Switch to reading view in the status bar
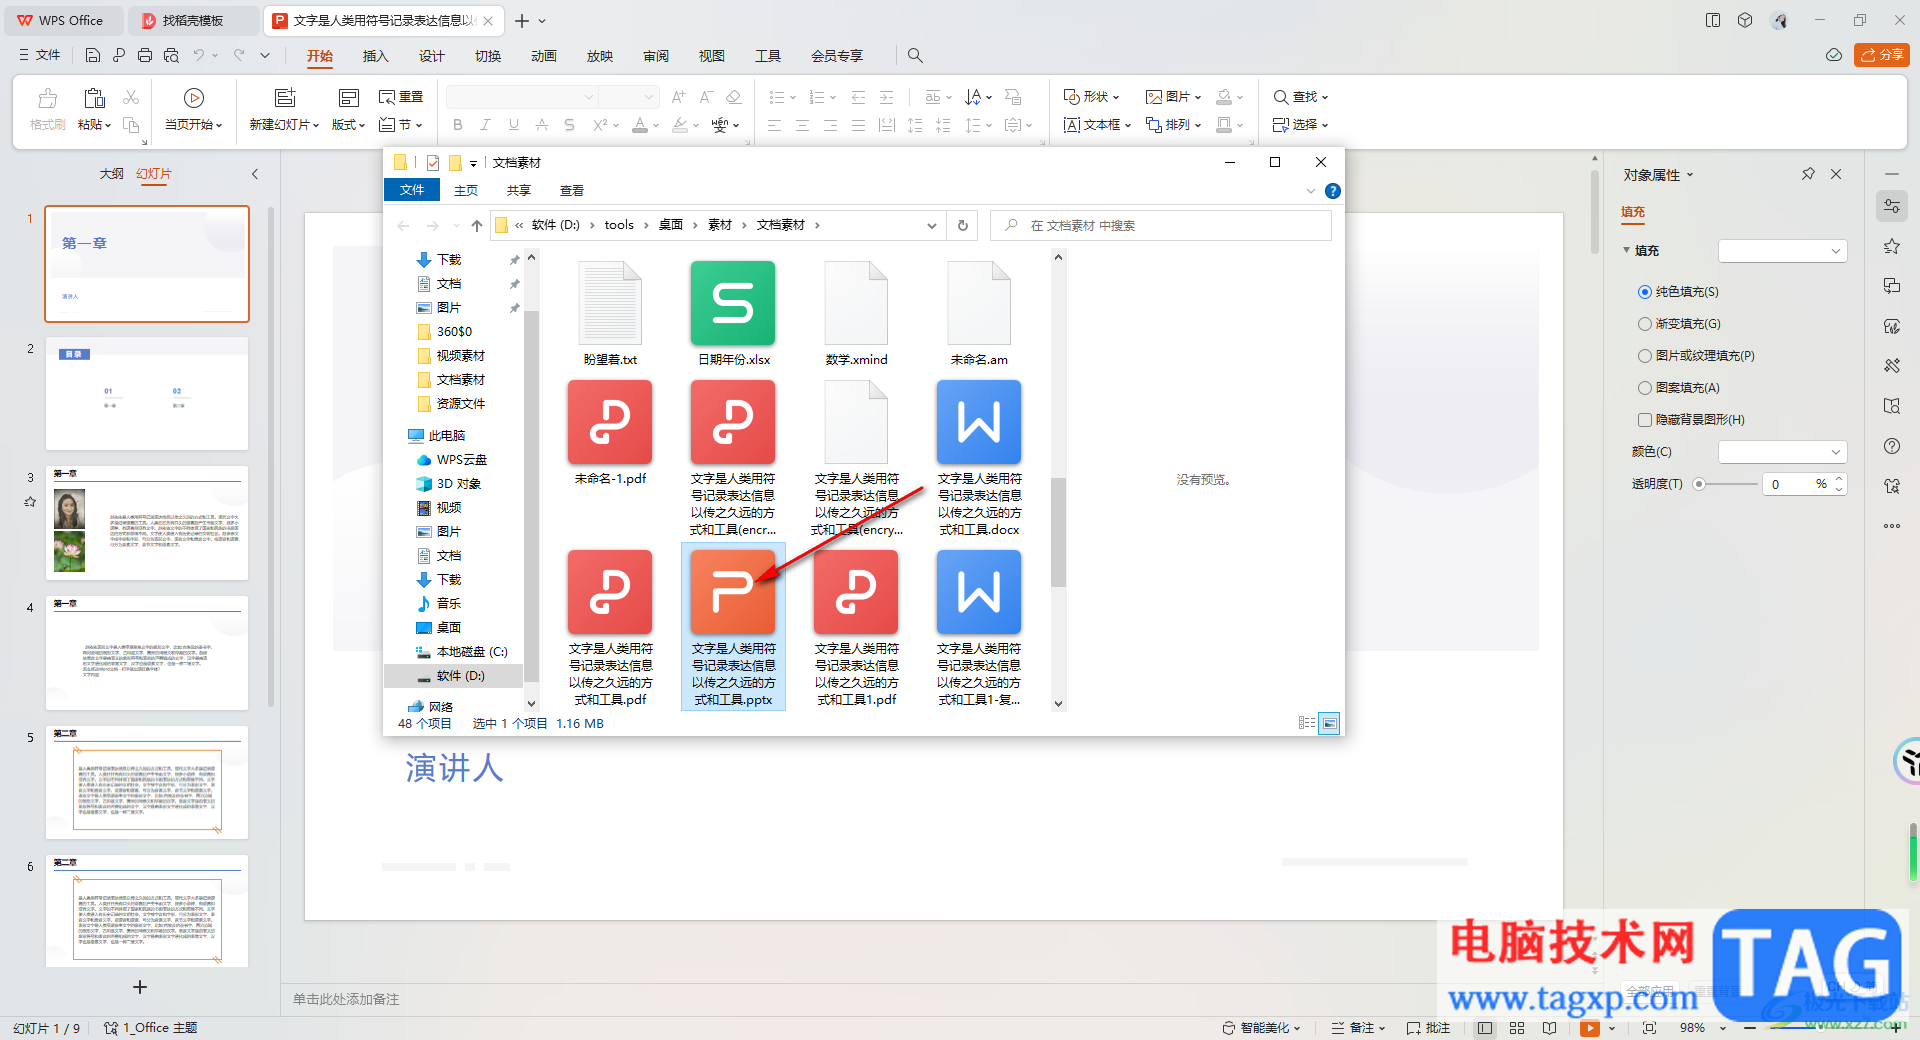The height and width of the screenshot is (1040, 1920). click(1549, 1028)
